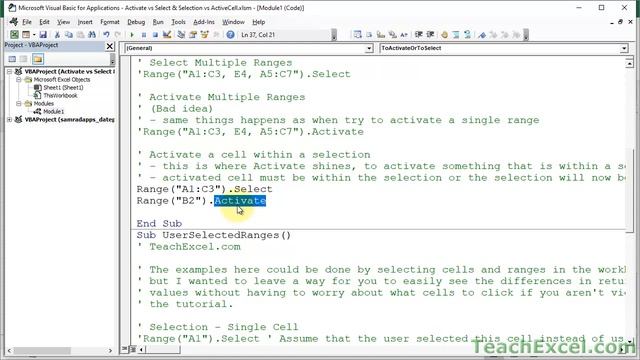Click the Cut scissors icon
The width and height of the screenshot is (640, 360).
coord(58,35)
